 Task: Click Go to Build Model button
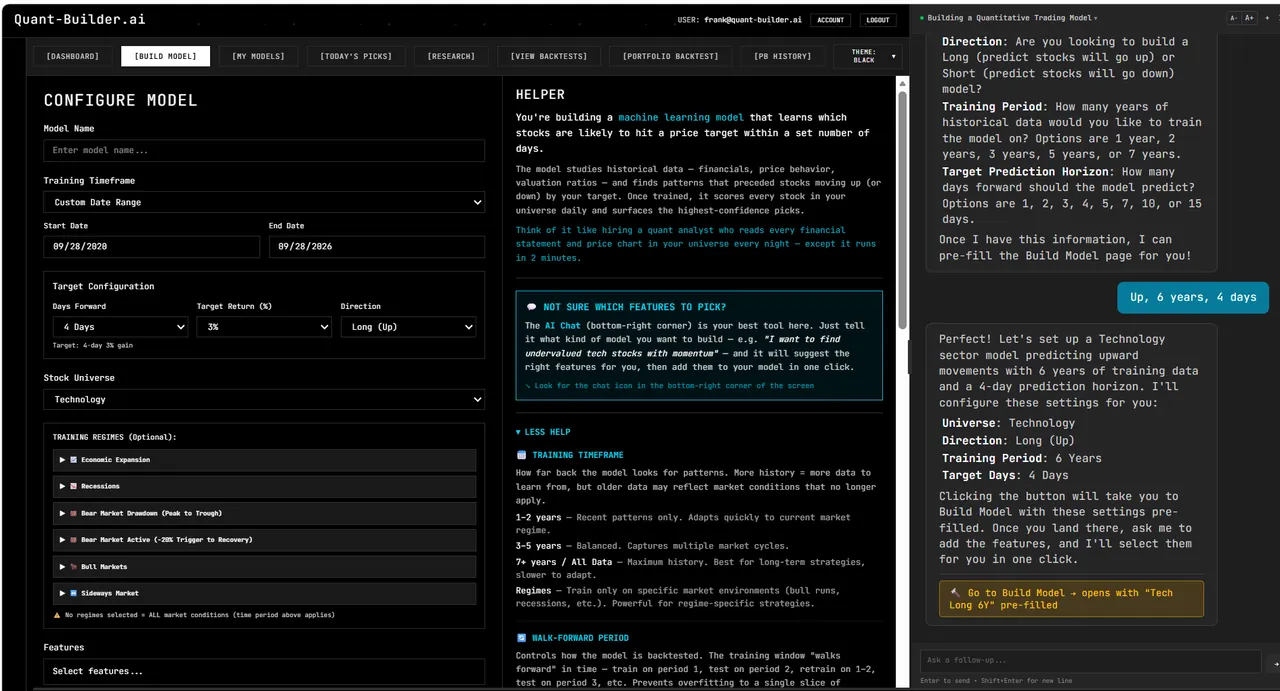[1071, 599]
